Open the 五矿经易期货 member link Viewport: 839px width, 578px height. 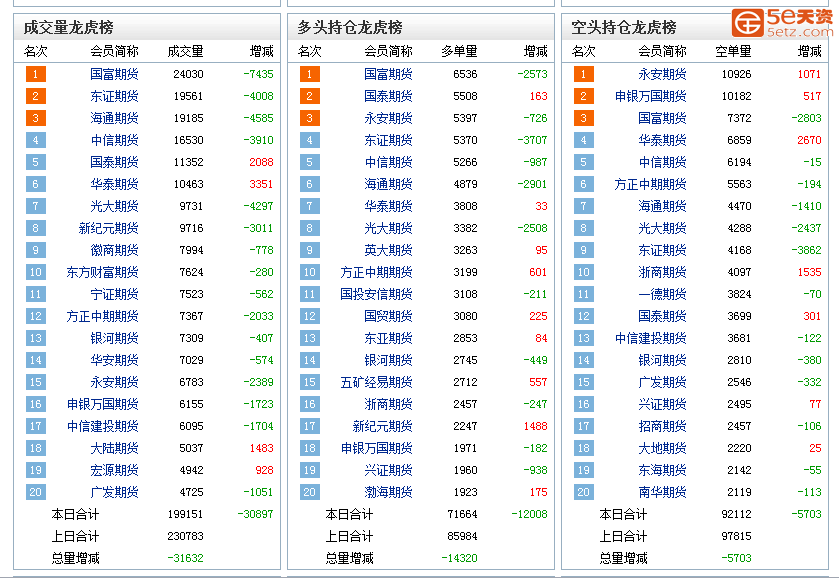(x=376, y=382)
